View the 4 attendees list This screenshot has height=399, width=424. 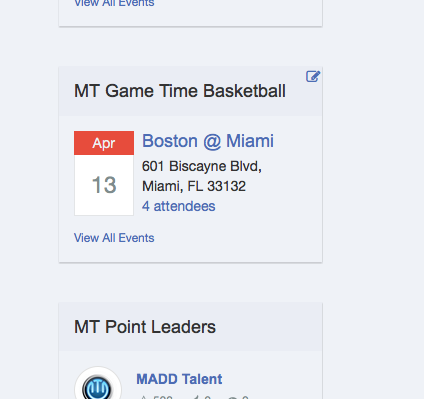click(179, 206)
